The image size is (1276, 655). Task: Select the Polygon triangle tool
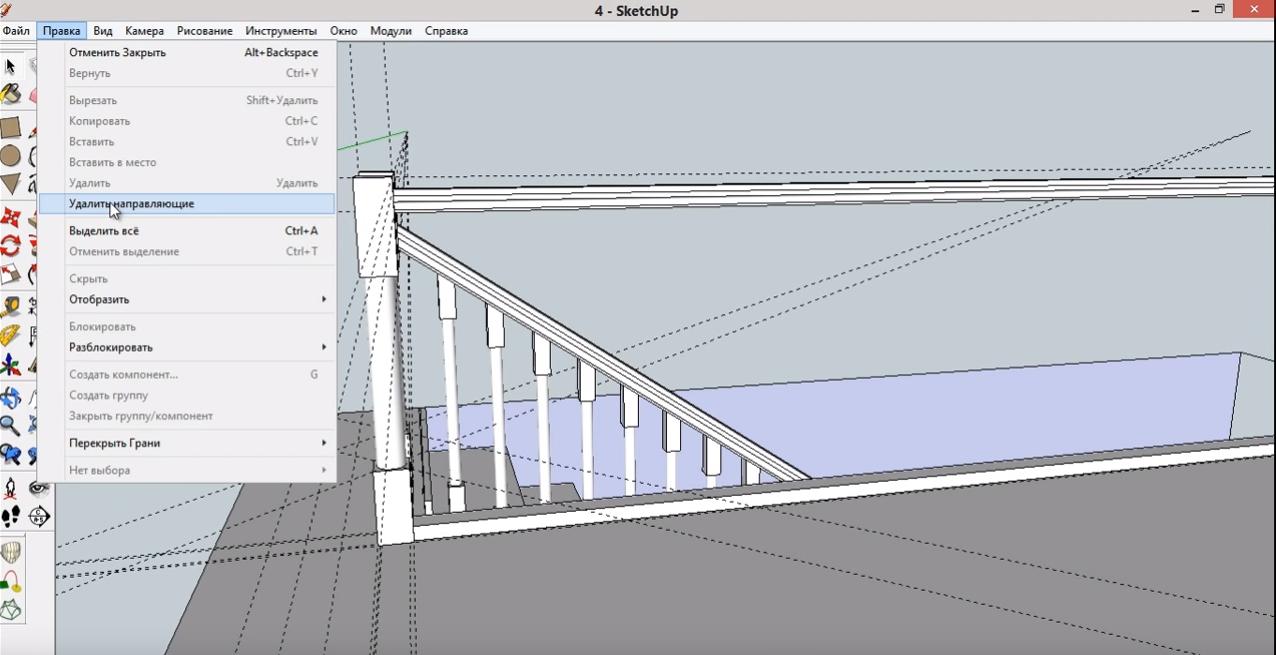tap(10, 184)
